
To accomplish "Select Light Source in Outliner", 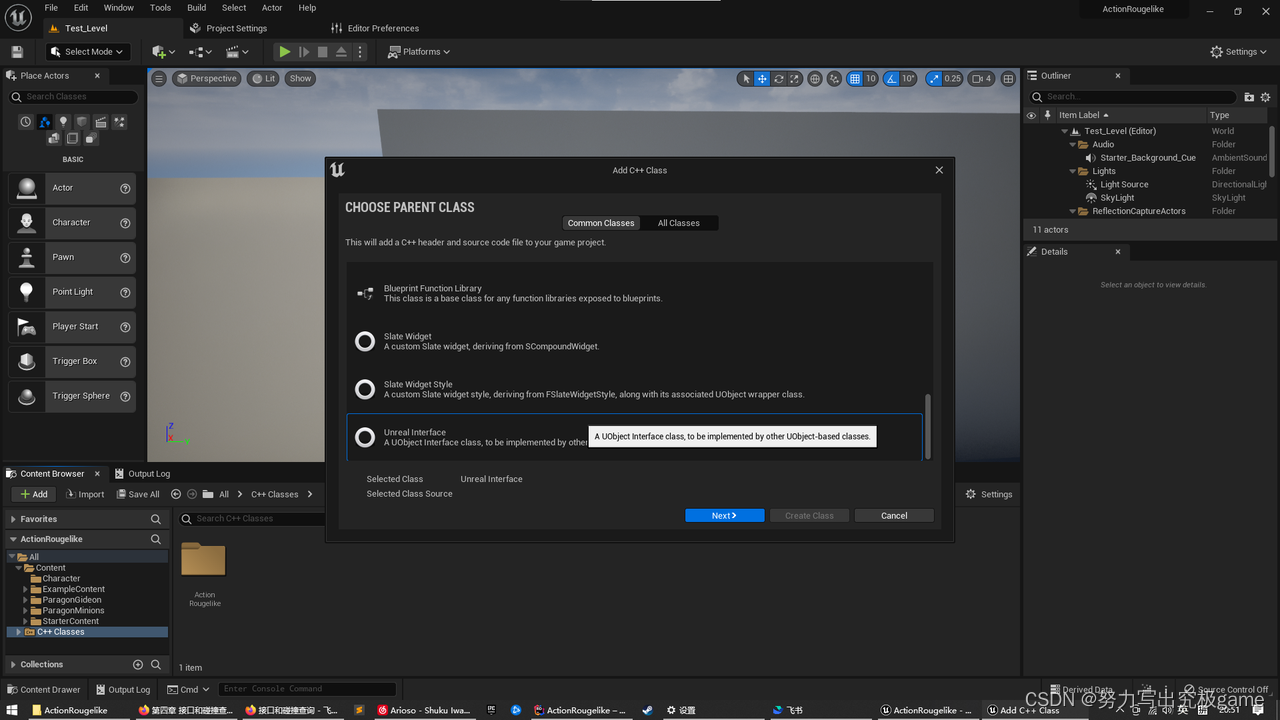I will [1124, 184].
